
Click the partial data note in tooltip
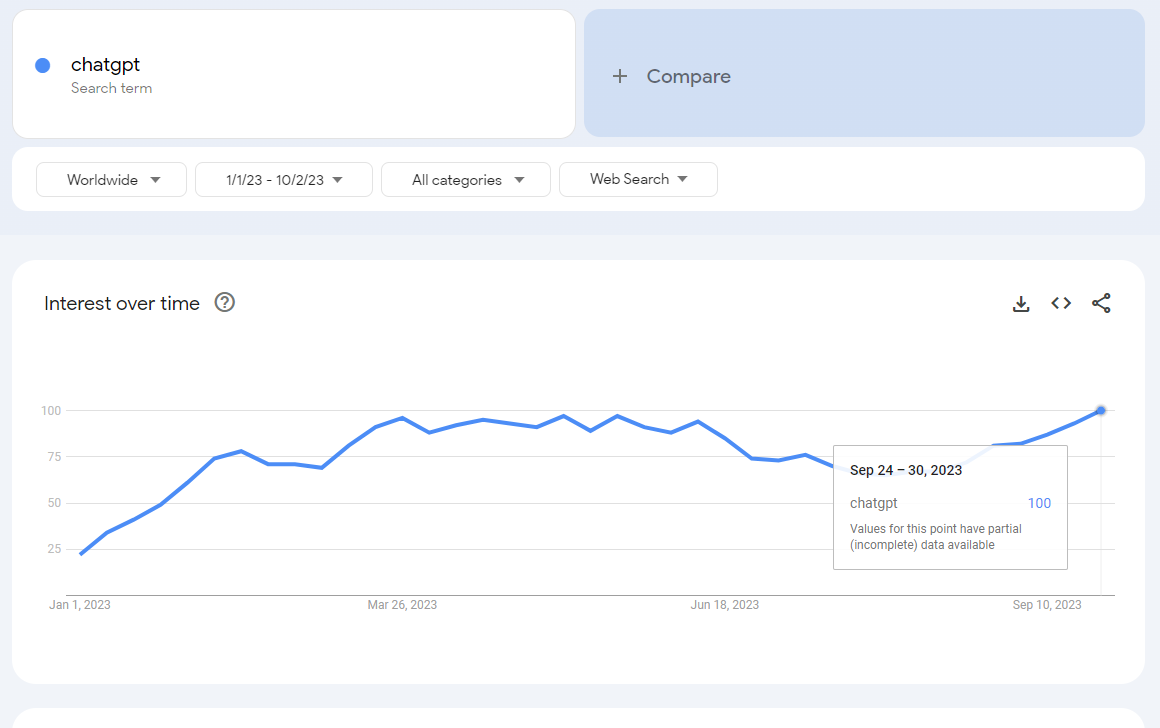[936, 537]
